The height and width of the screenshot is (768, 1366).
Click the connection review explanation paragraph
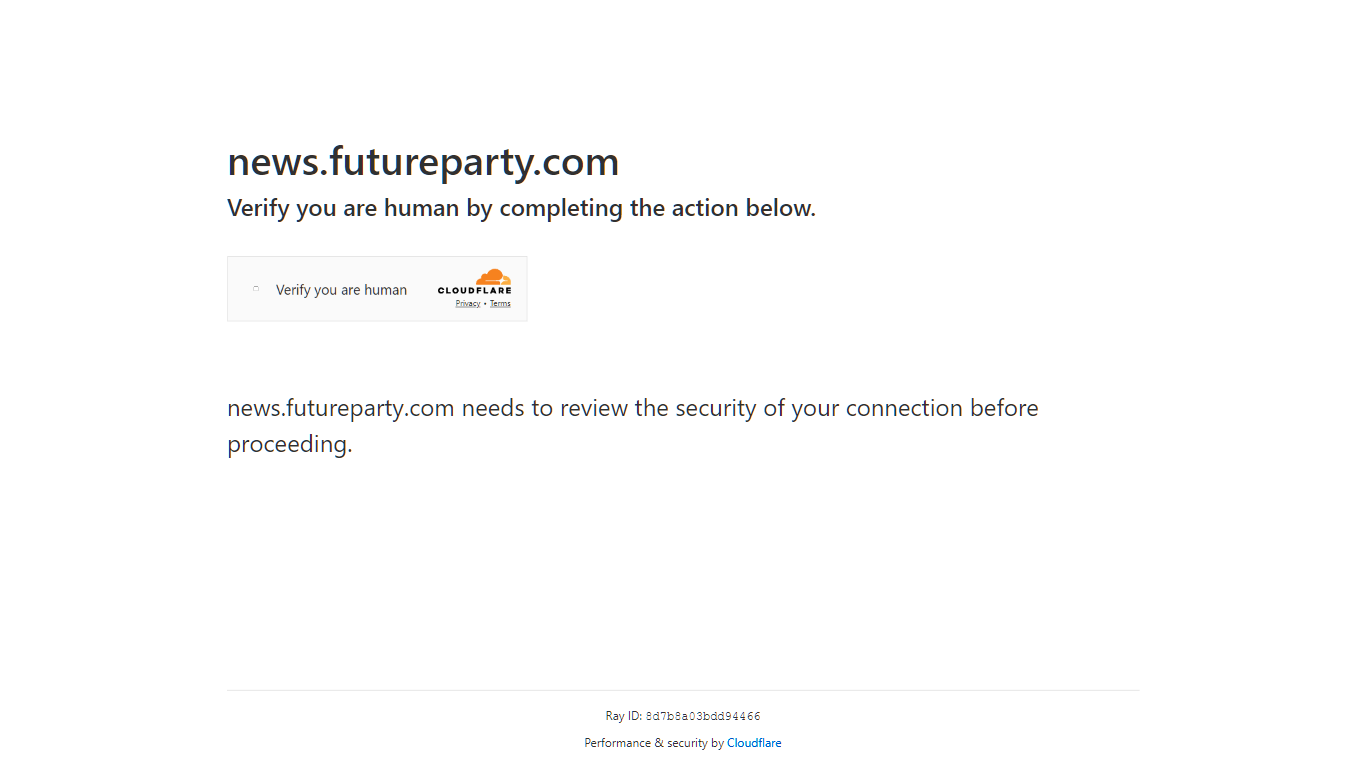point(633,425)
